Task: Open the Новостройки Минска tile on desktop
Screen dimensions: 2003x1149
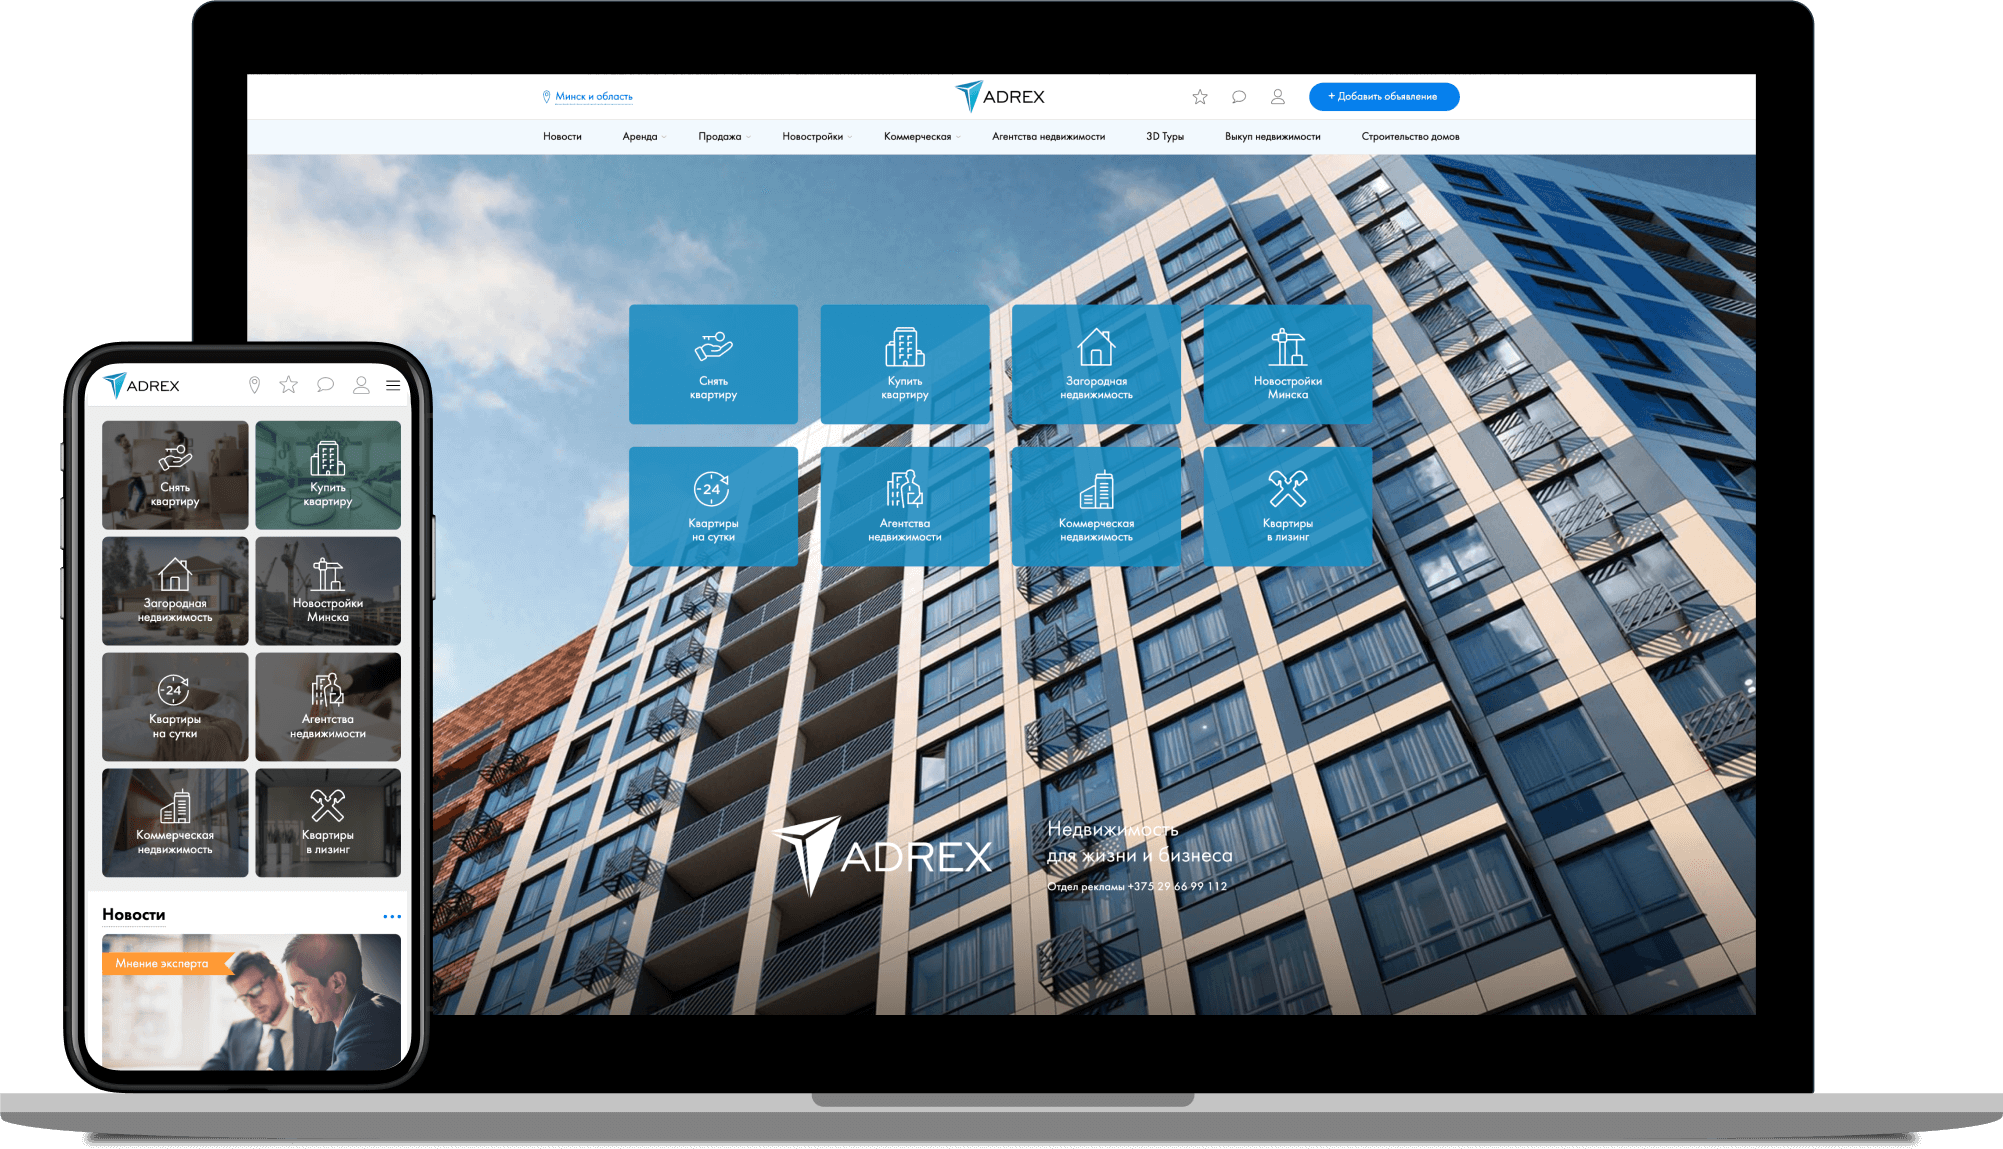Action: tap(1288, 364)
